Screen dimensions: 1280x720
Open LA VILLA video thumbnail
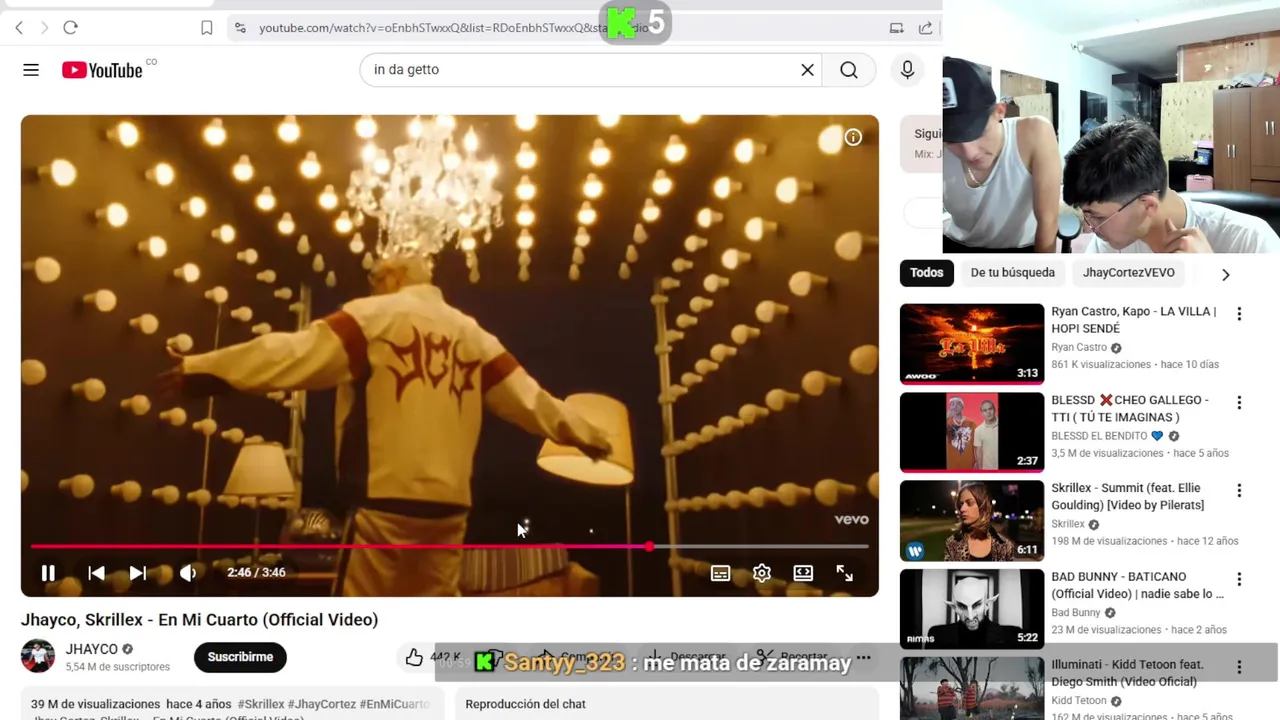tap(972, 344)
